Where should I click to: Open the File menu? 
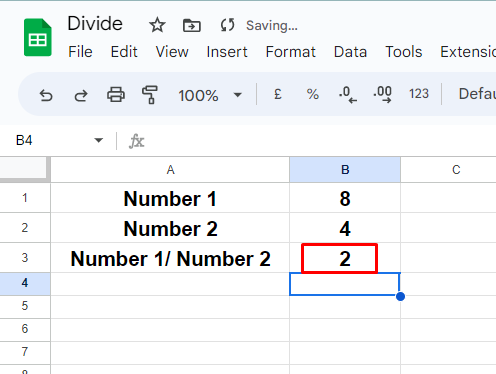80,52
